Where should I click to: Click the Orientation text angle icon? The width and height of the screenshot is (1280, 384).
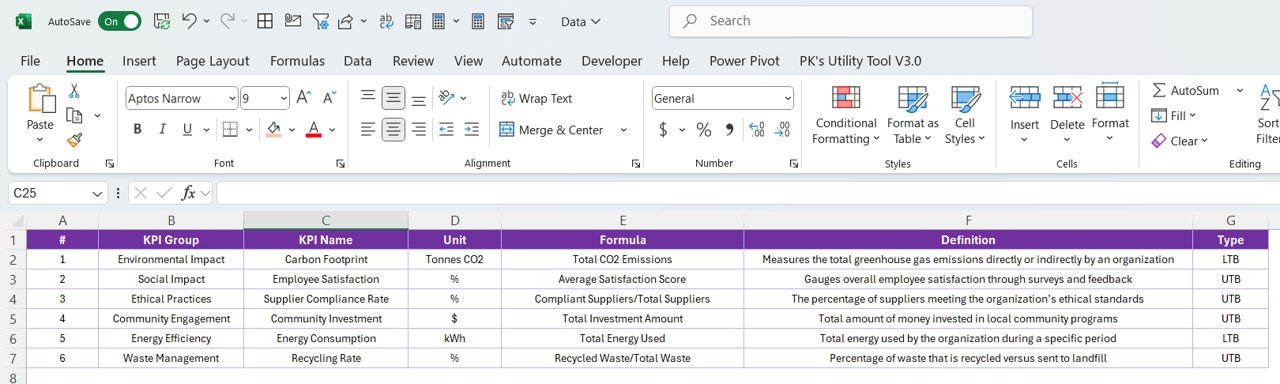(447, 97)
